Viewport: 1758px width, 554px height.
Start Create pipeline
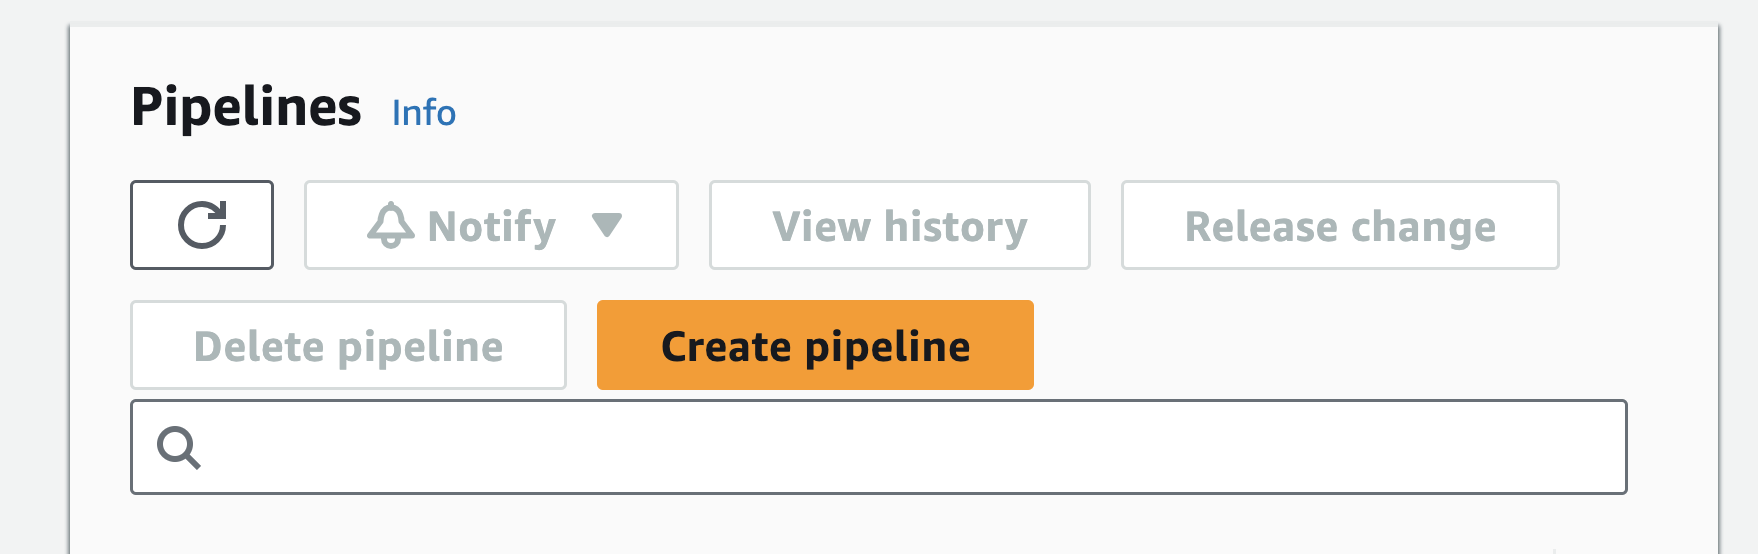pos(815,345)
